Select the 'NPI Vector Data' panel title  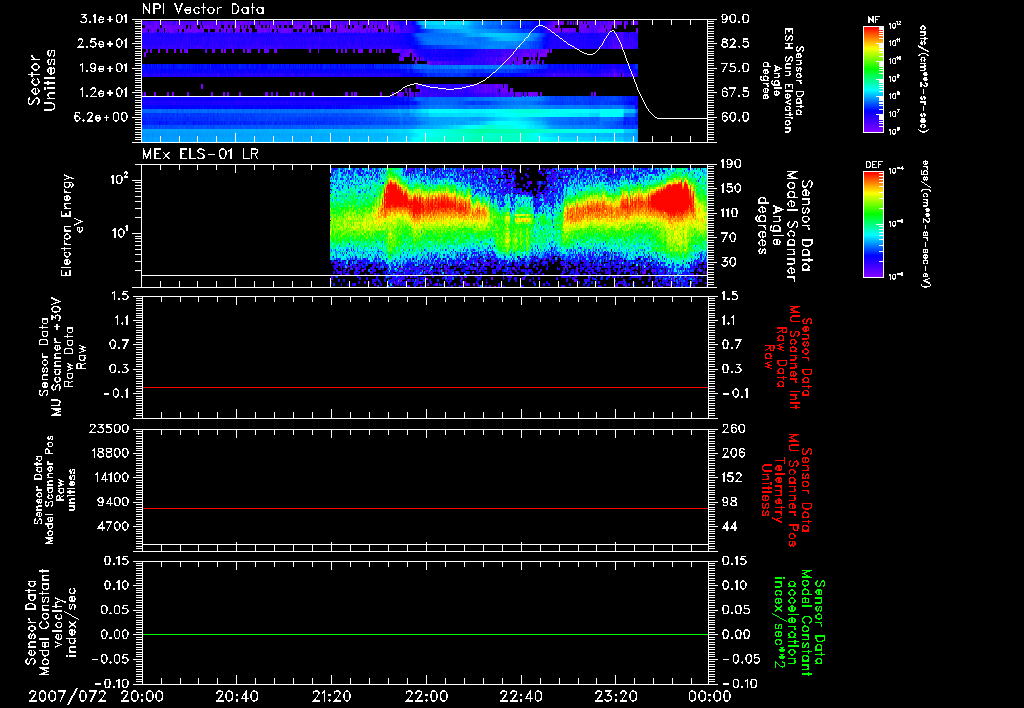tap(203, 9)
